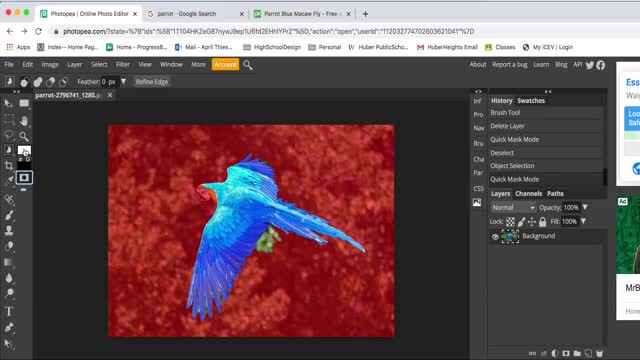The image size is (640, 360).
Task: Select the Dodge tool
Action: (9, 293)
